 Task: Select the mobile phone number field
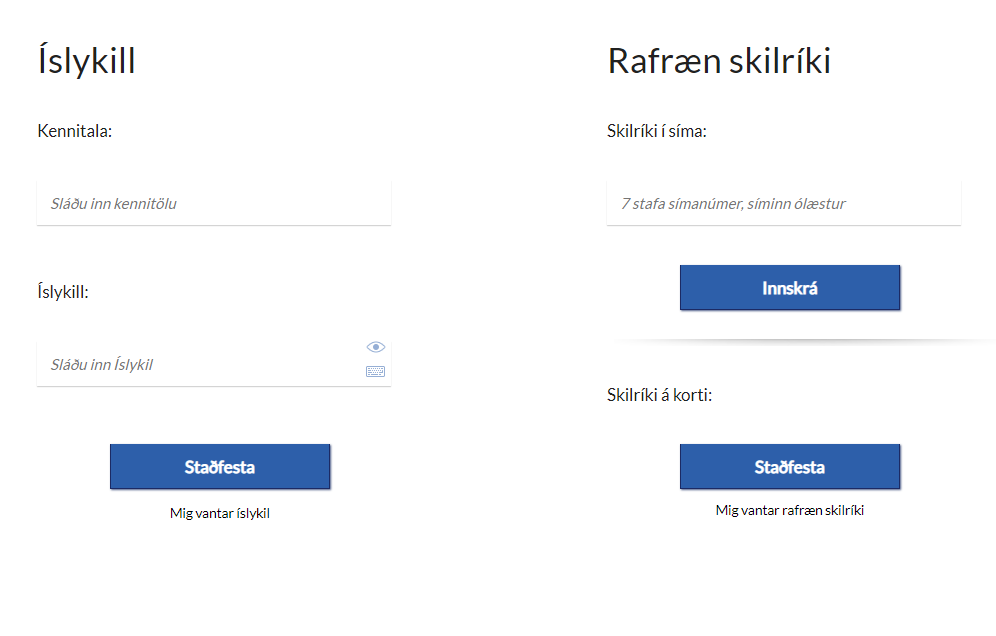(784, 203)
